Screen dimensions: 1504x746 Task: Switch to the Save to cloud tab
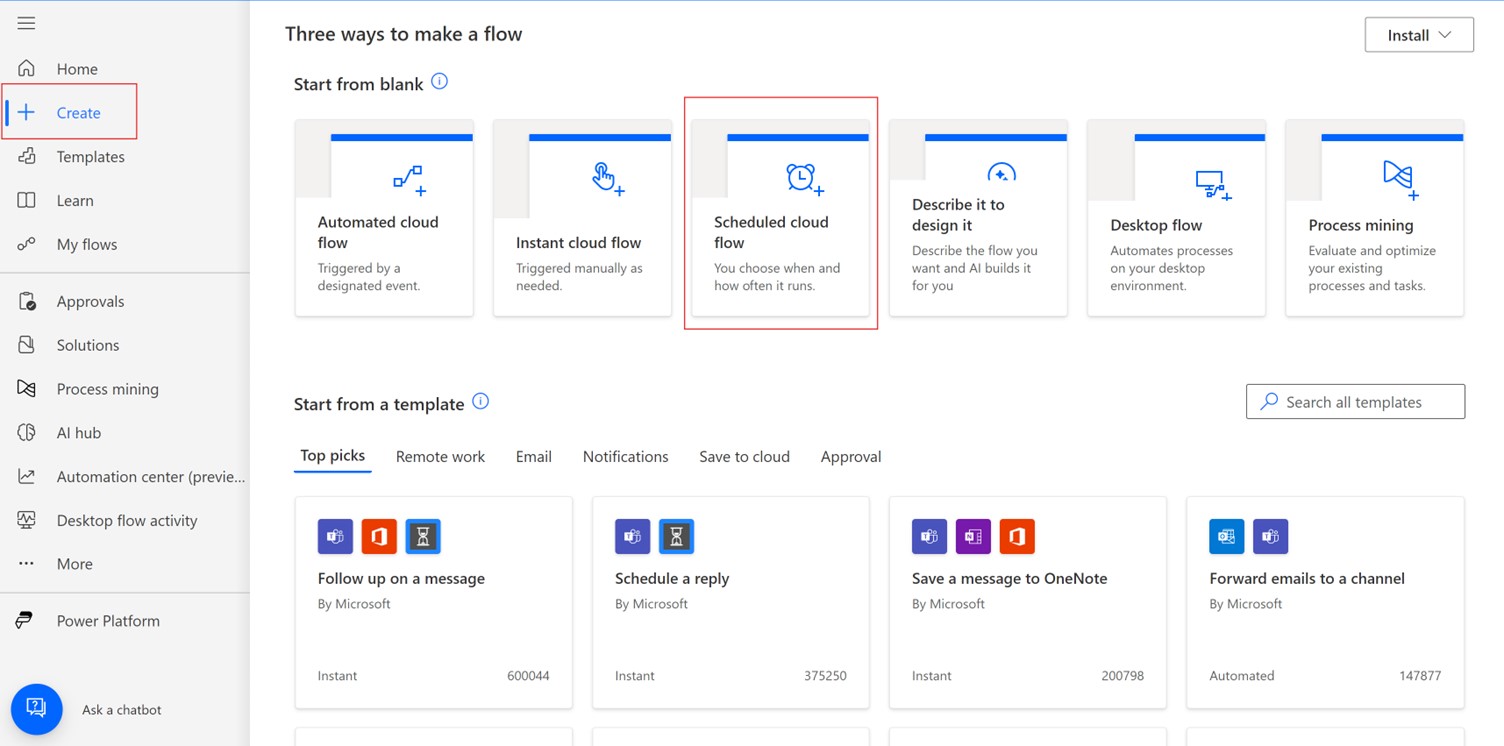(x=744, y=457)
